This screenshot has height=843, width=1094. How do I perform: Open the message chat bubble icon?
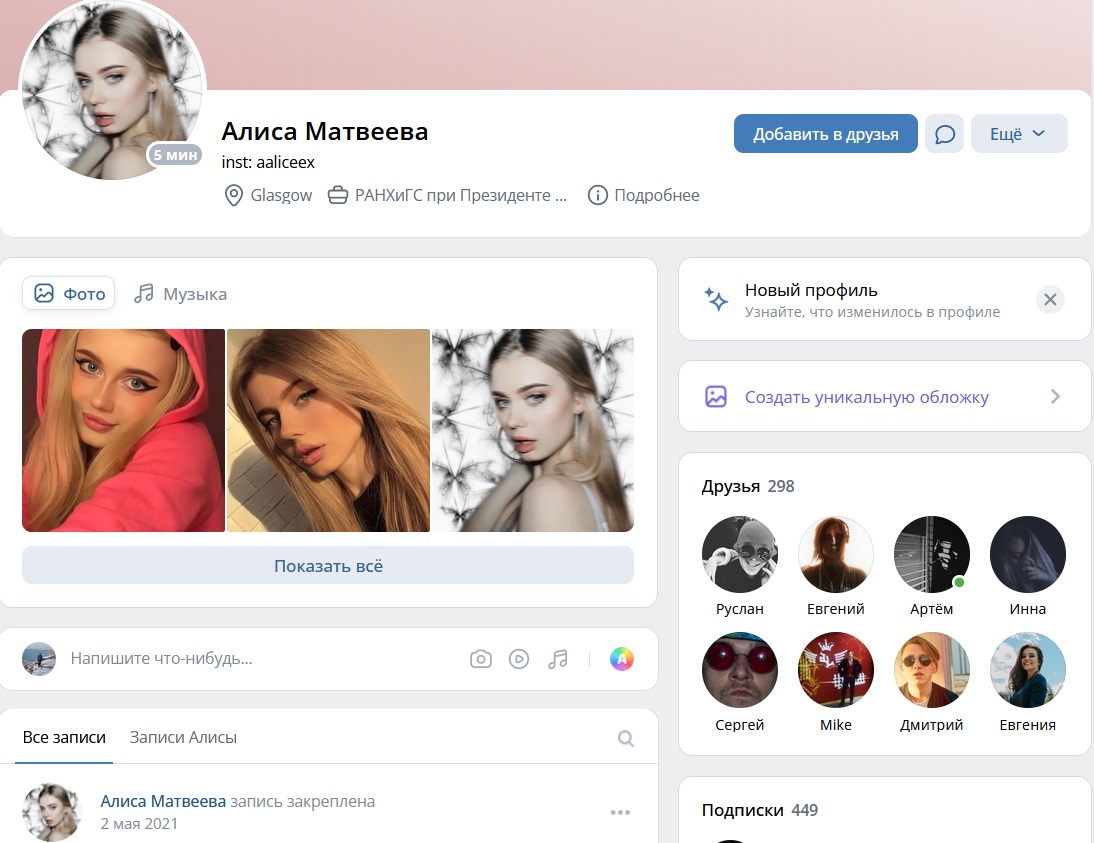944,134
